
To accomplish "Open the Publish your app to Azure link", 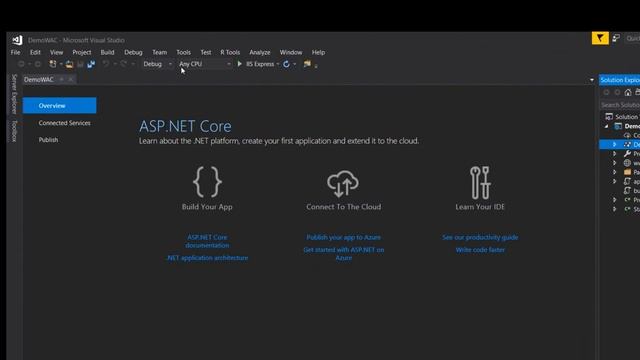I will (x=344, y=237).
